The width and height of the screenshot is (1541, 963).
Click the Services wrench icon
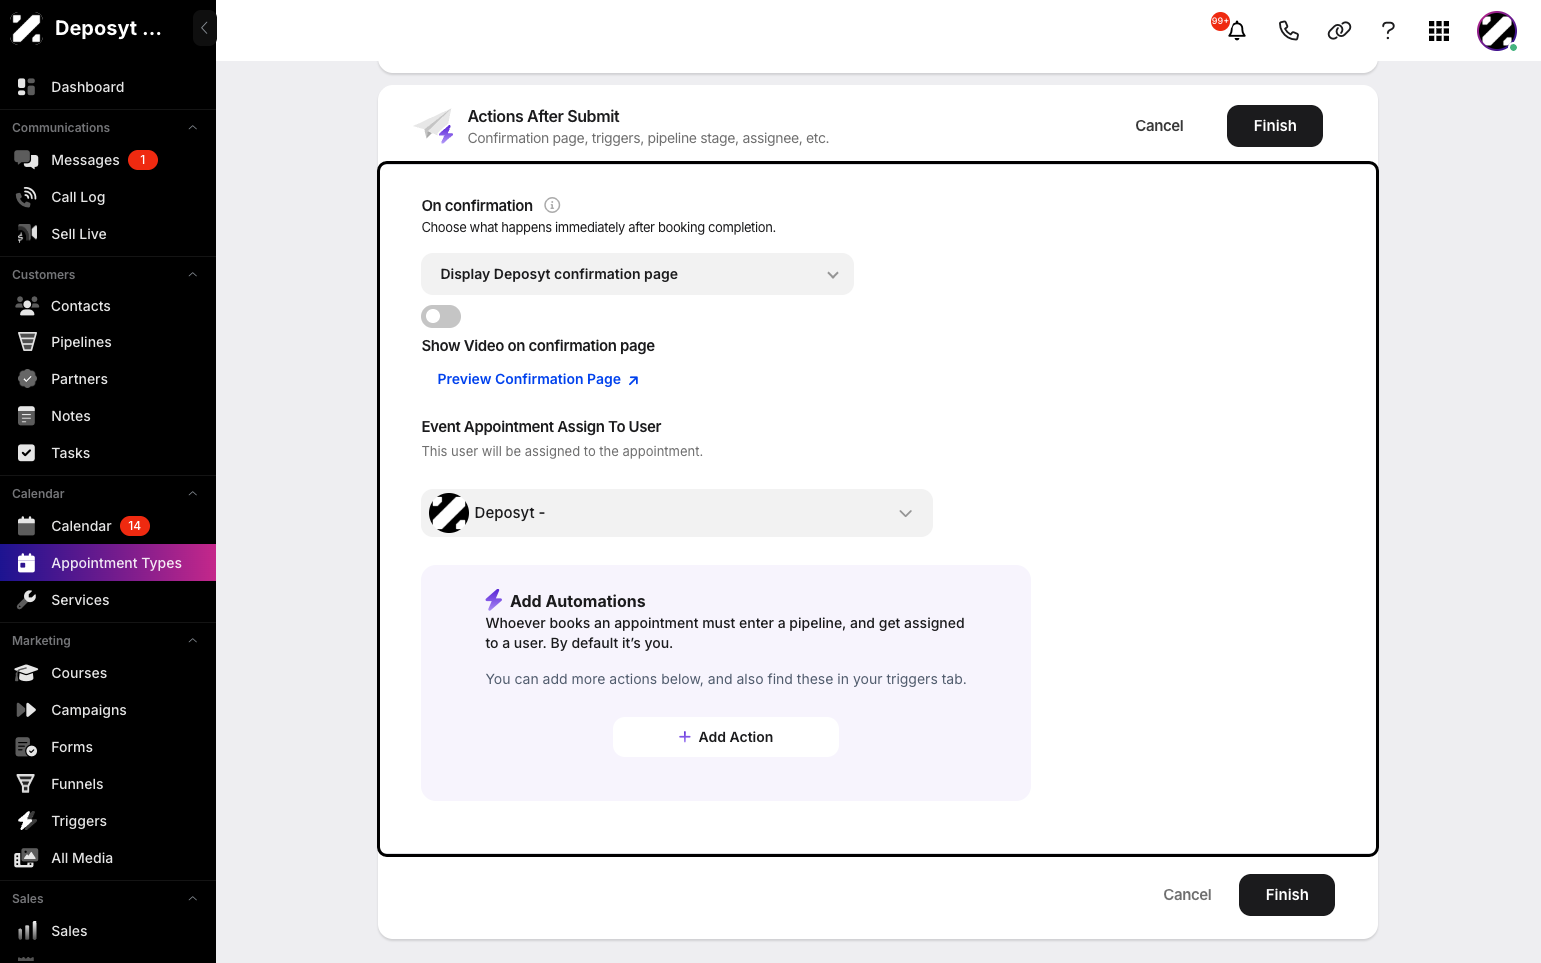pos(27,600)
